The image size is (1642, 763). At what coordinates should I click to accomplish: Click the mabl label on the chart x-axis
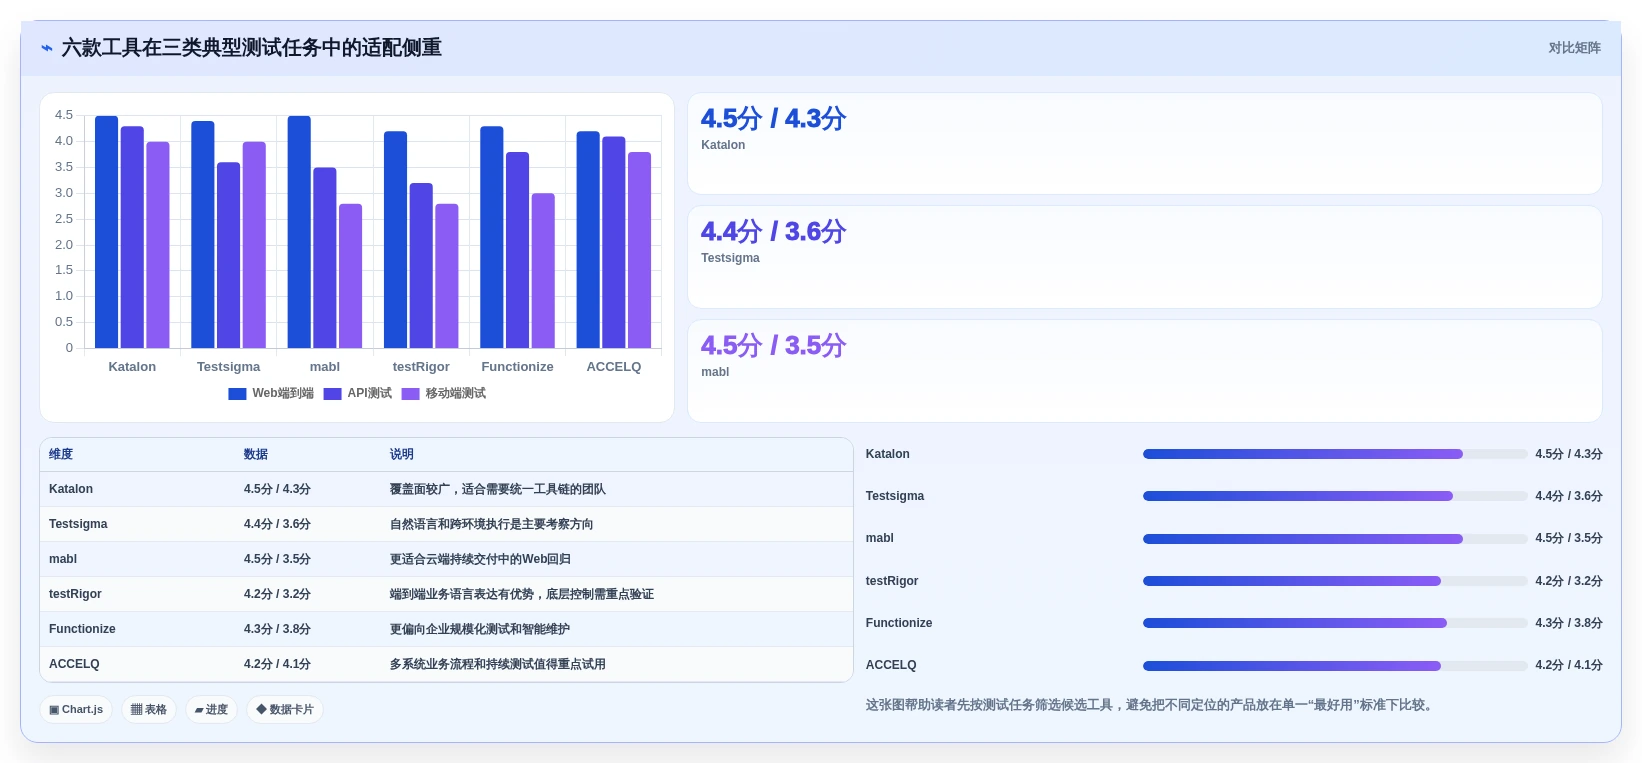click(325, 367)
